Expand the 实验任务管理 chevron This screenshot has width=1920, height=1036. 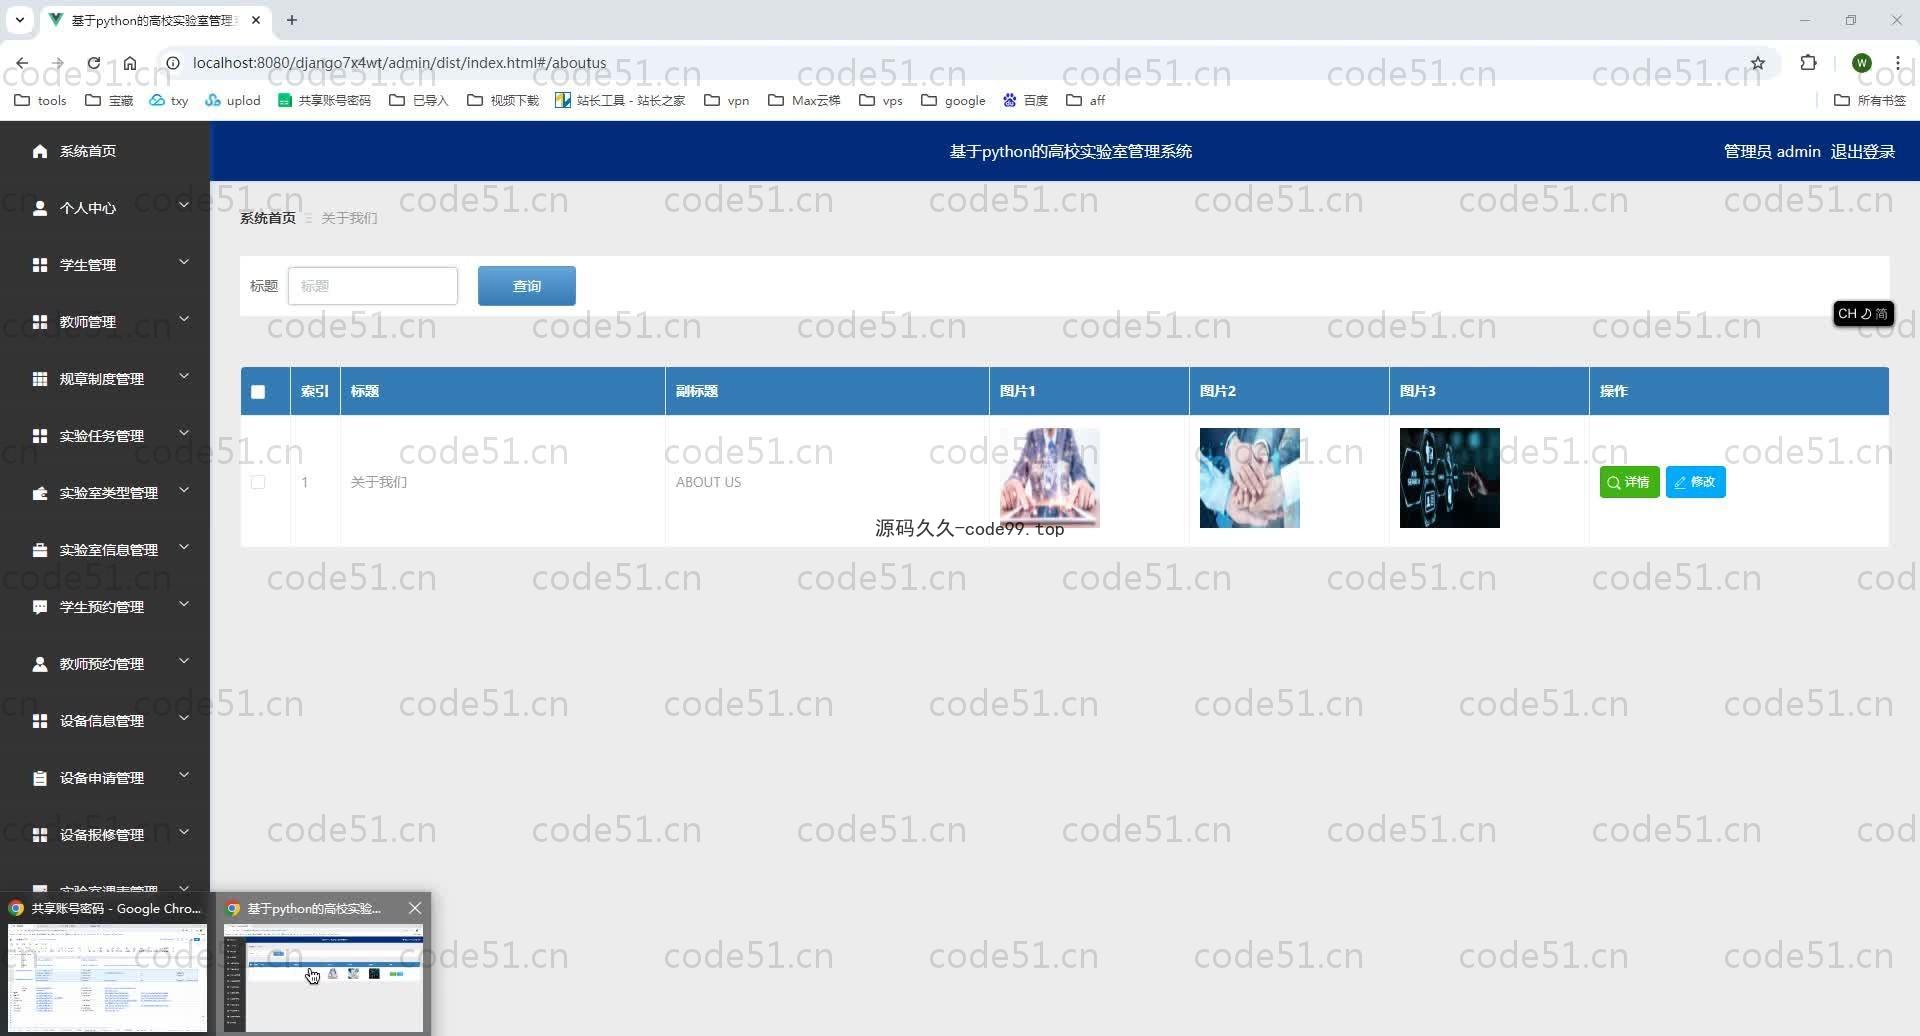[x=184, y=434]
